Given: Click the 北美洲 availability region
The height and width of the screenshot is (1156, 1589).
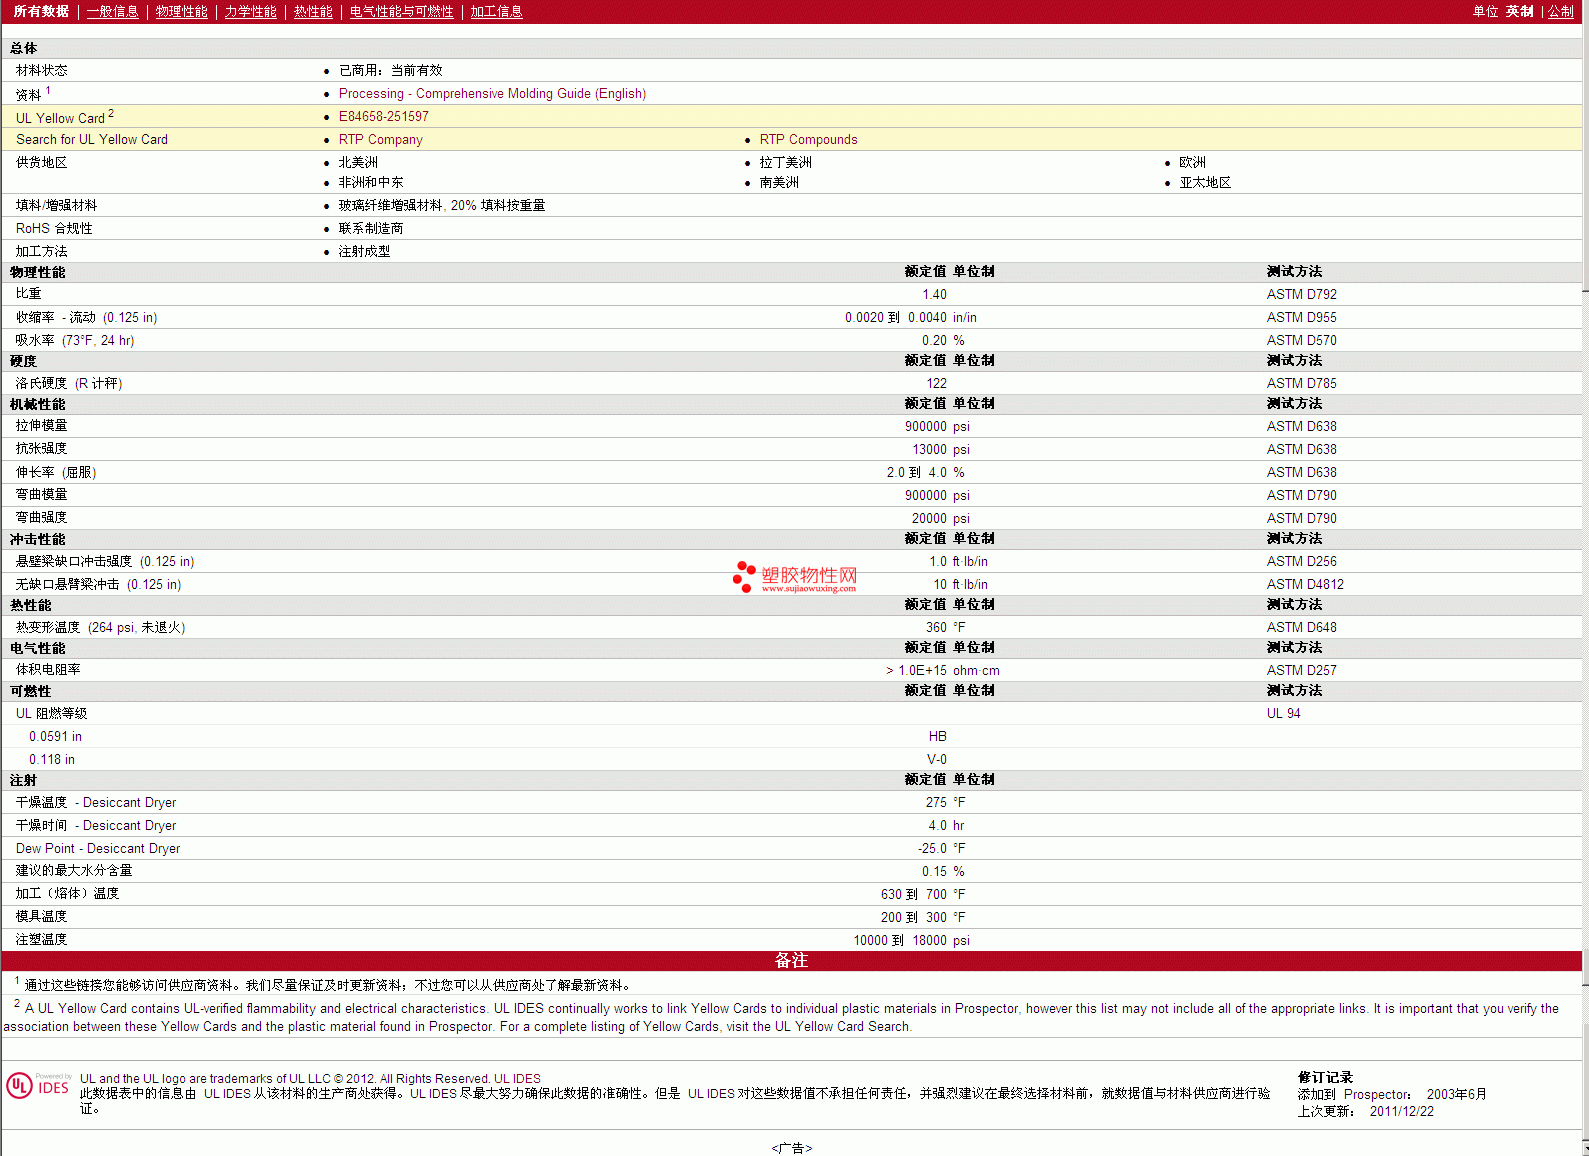Looking at the screenshot, I should point(358,162).
